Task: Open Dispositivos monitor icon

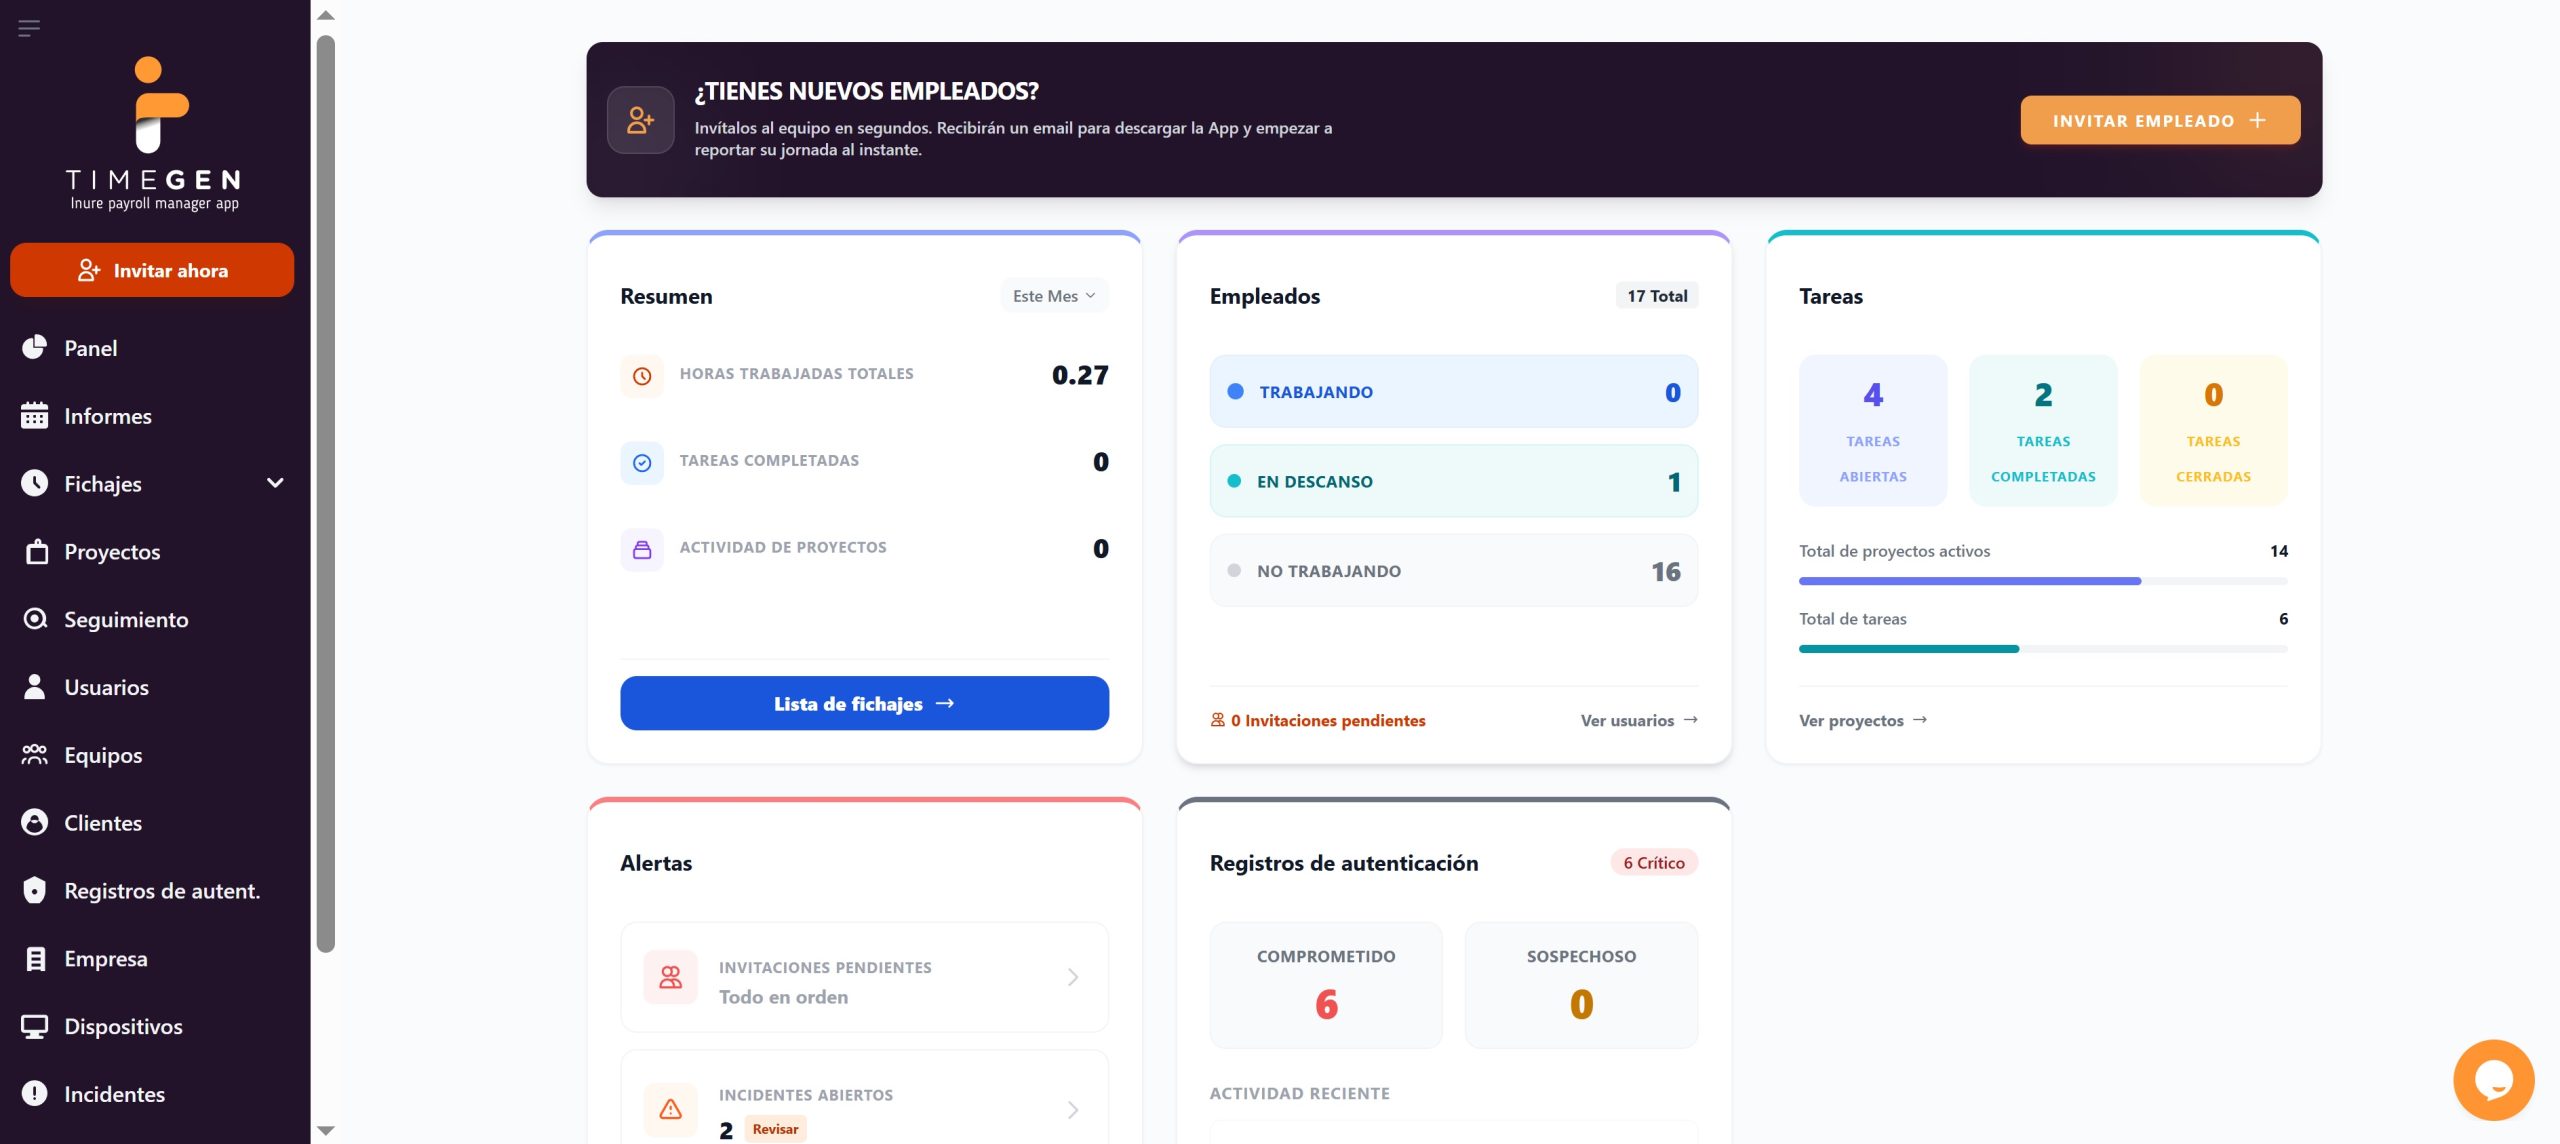Action: pyautogui.click(x=35, y=1026)
